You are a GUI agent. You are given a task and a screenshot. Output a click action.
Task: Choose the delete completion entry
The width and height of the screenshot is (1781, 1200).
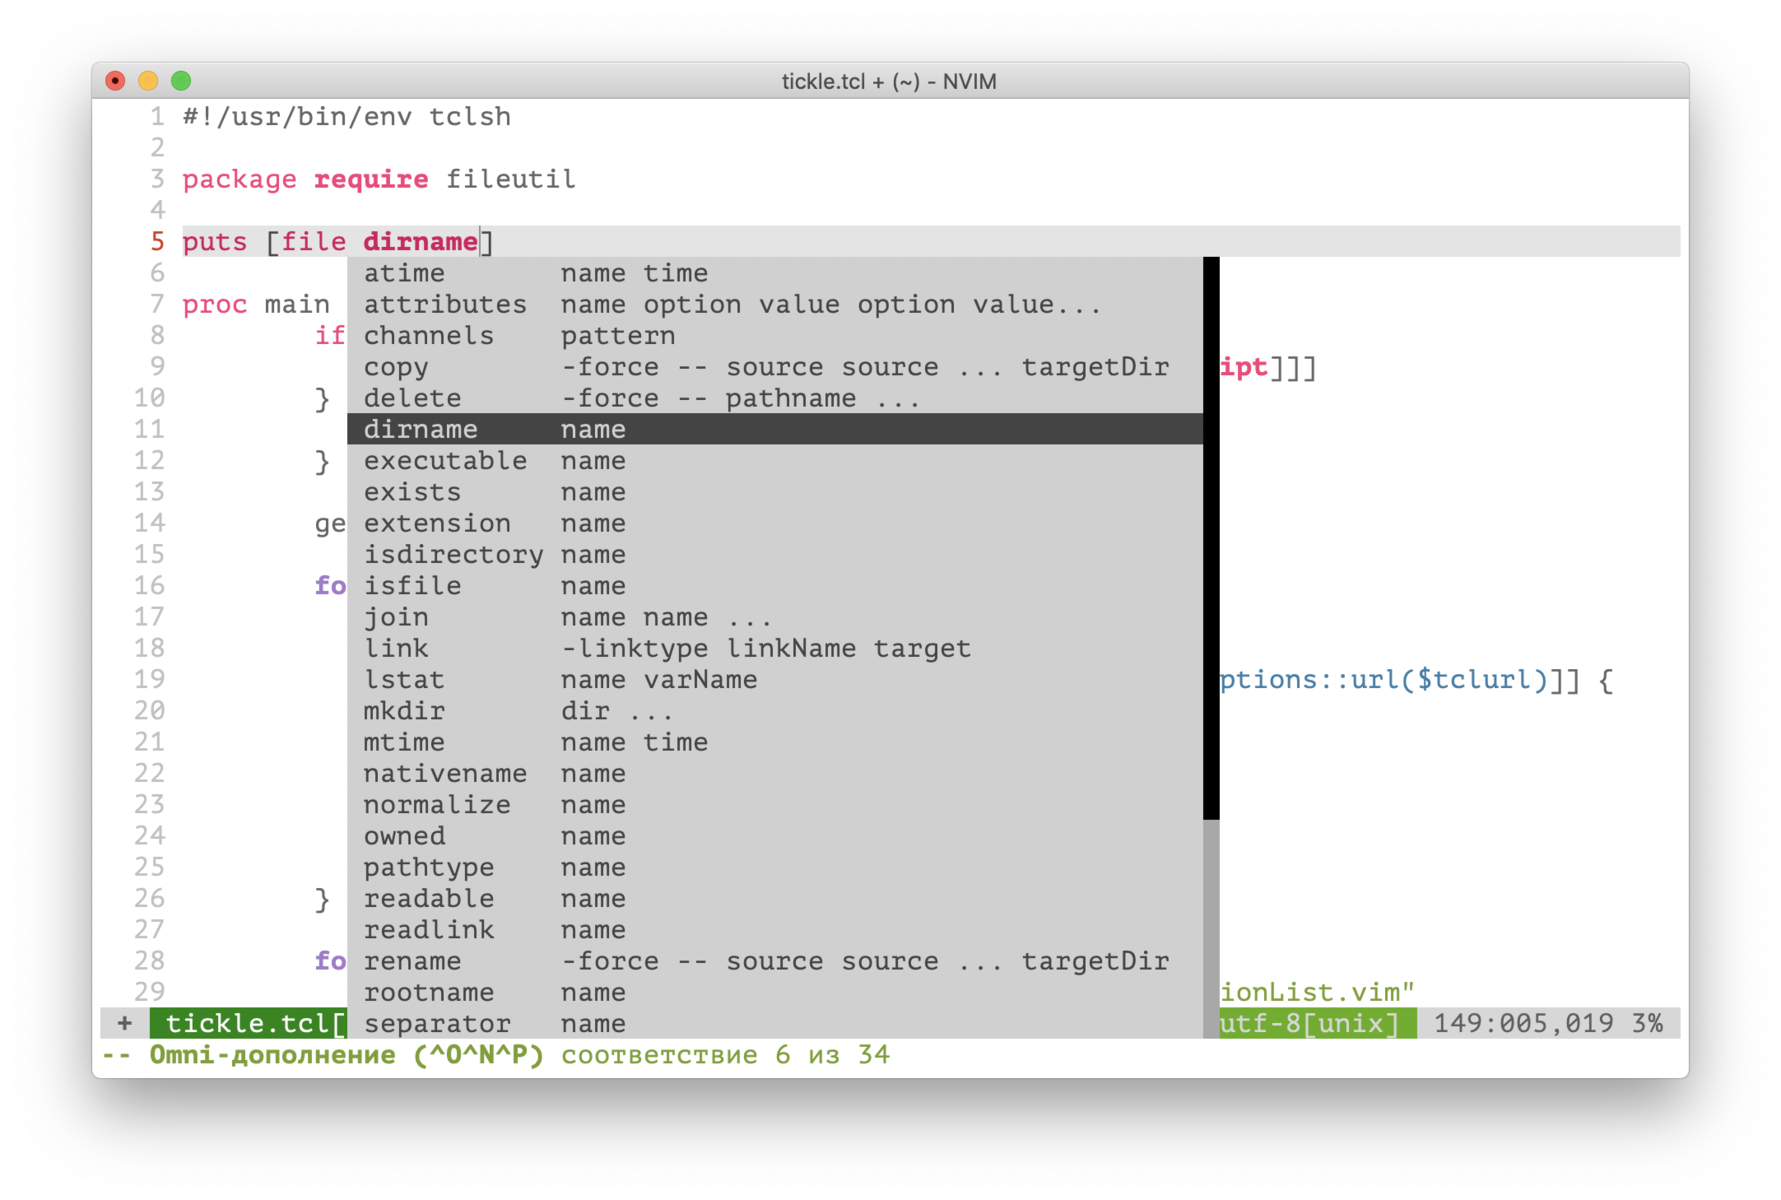tap(775, 398)
